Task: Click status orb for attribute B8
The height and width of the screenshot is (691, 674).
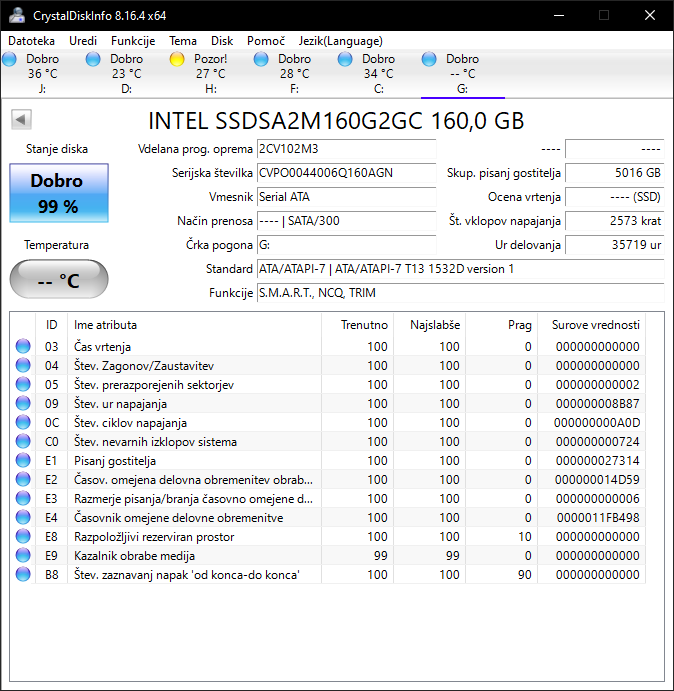Action: point(23,574)
